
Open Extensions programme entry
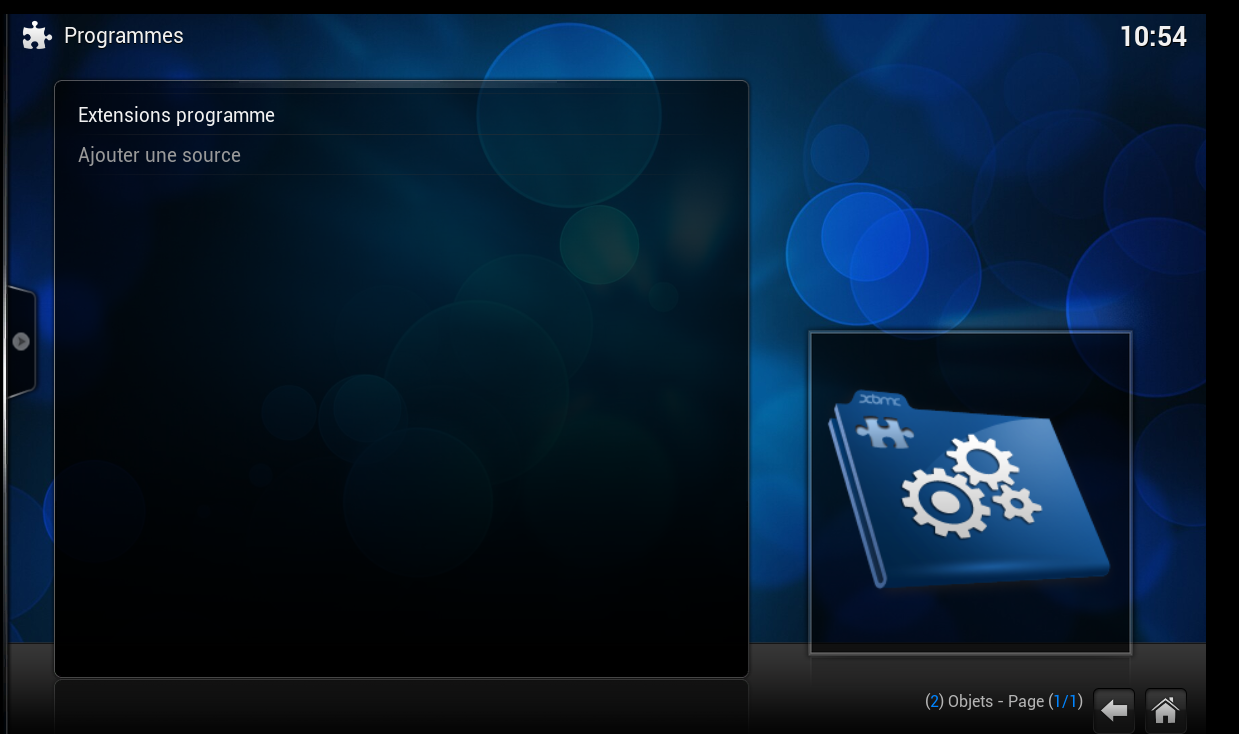400,115
